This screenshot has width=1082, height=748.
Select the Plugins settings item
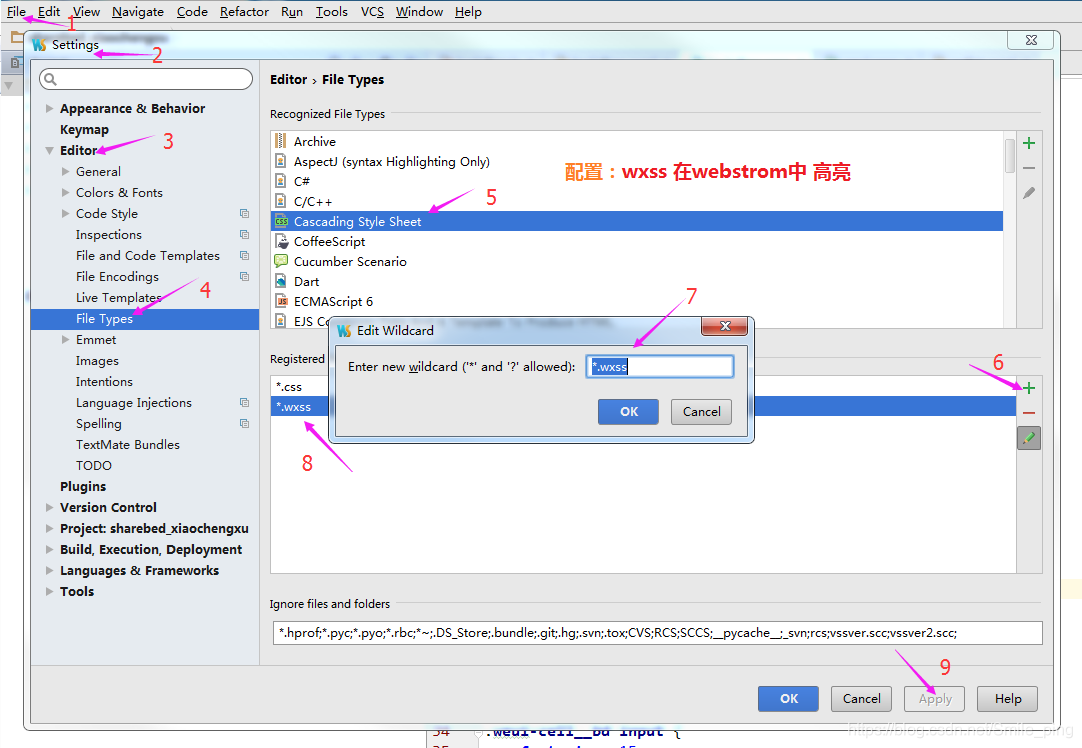[83, 486]
